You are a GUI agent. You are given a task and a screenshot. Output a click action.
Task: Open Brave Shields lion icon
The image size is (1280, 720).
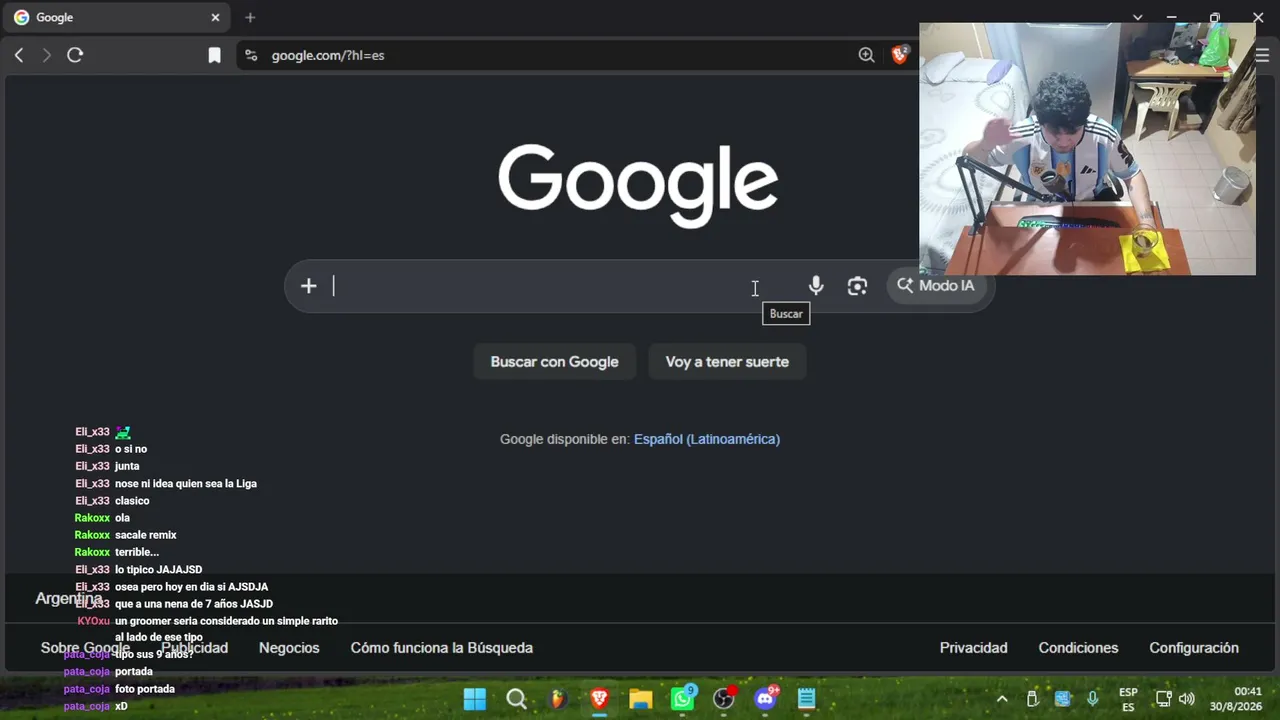(x=900, y=55)
